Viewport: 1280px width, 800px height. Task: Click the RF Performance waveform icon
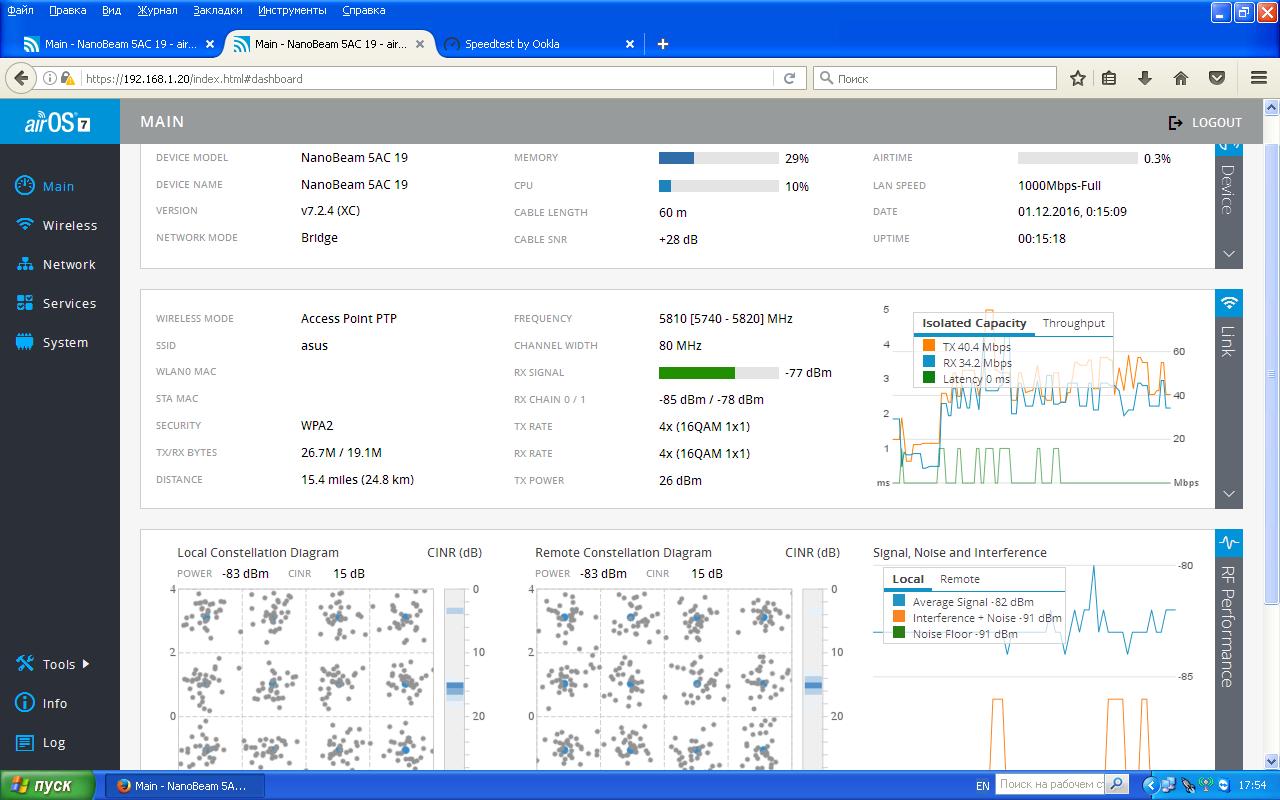click(1229, 543)
